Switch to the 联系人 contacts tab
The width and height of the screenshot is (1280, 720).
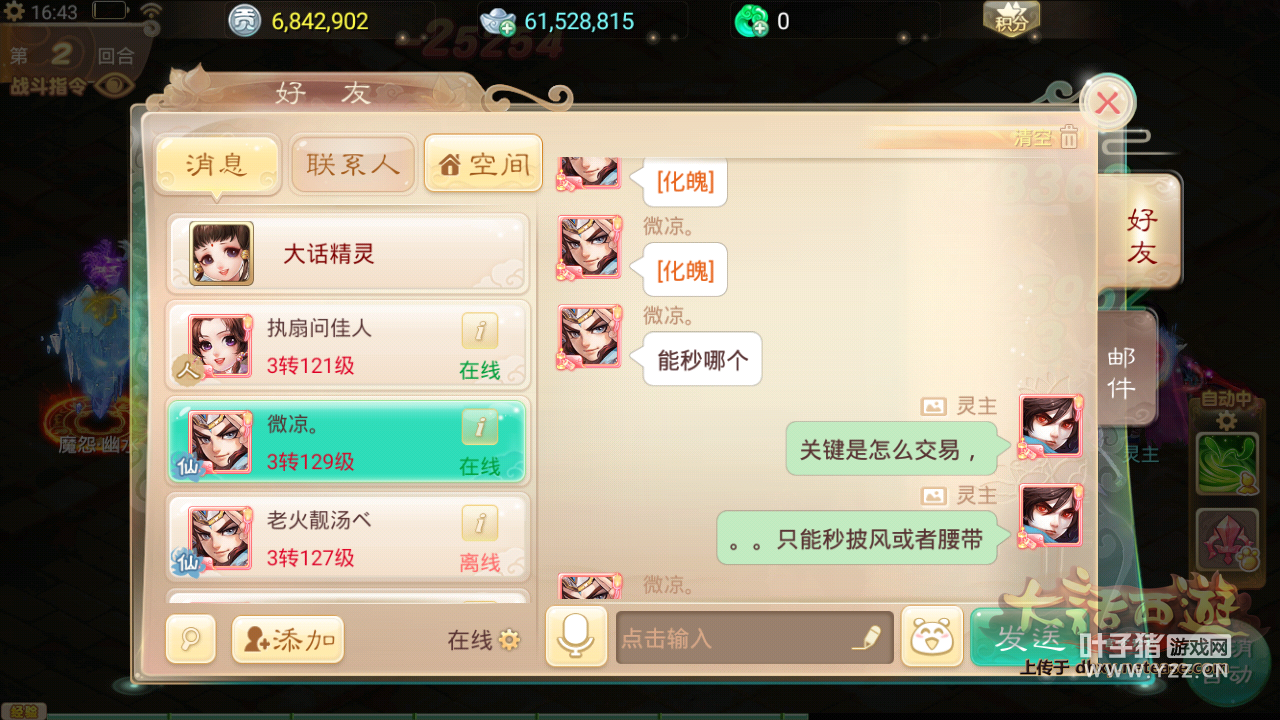[353, 164]
